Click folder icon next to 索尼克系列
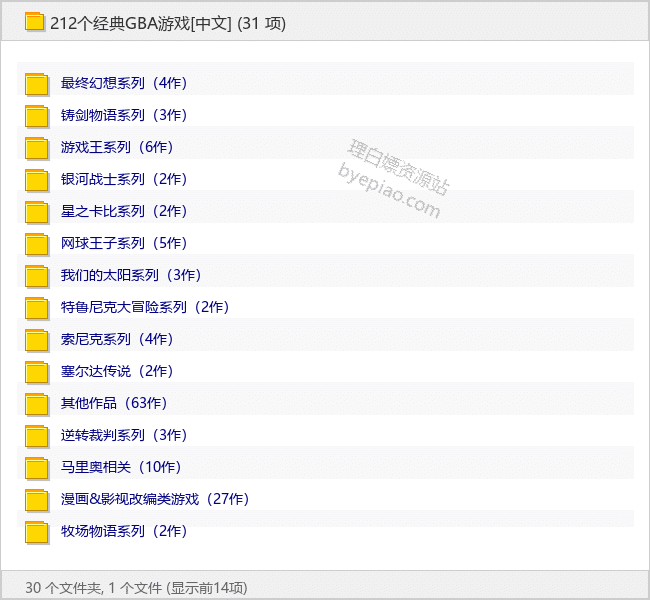 pos(36,340)
